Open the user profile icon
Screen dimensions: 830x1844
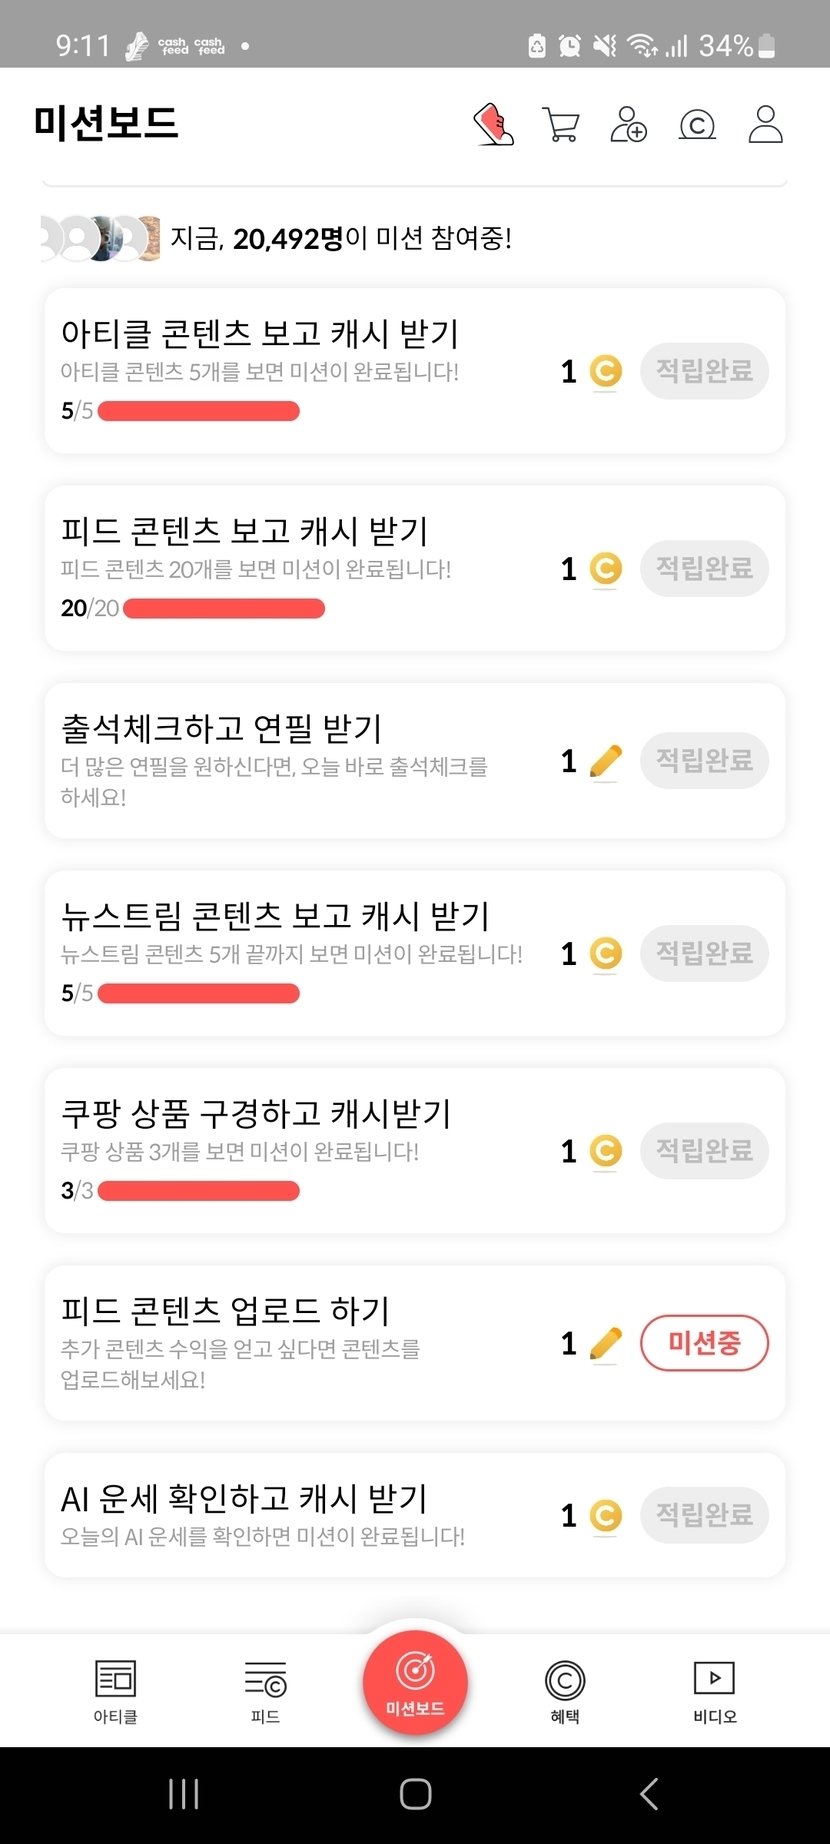(765, 125)
